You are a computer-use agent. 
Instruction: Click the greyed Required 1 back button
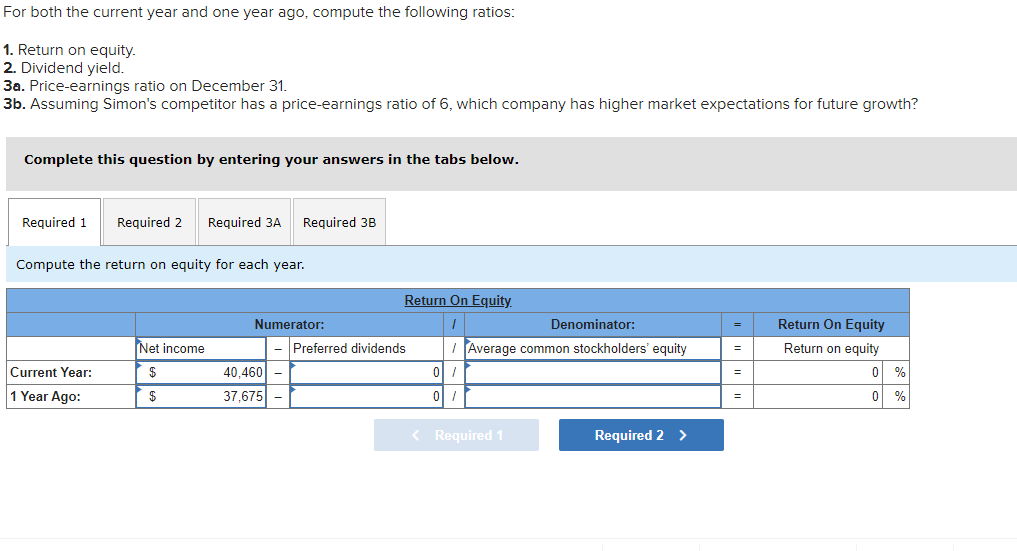tap(456, 435)
